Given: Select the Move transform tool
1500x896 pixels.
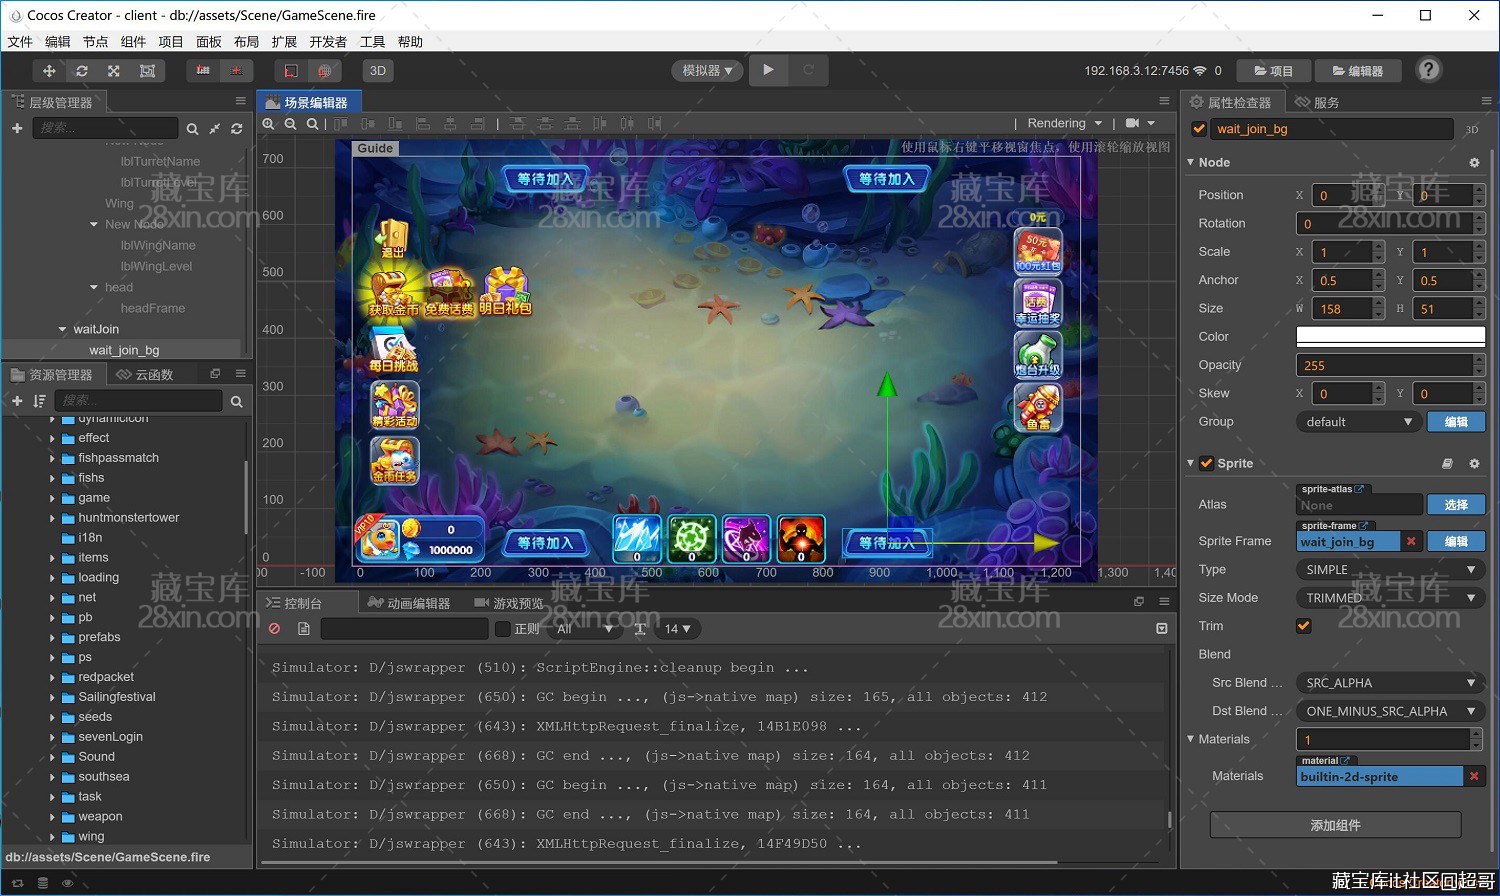Looking at the screenshot, I should click(49, 71).
